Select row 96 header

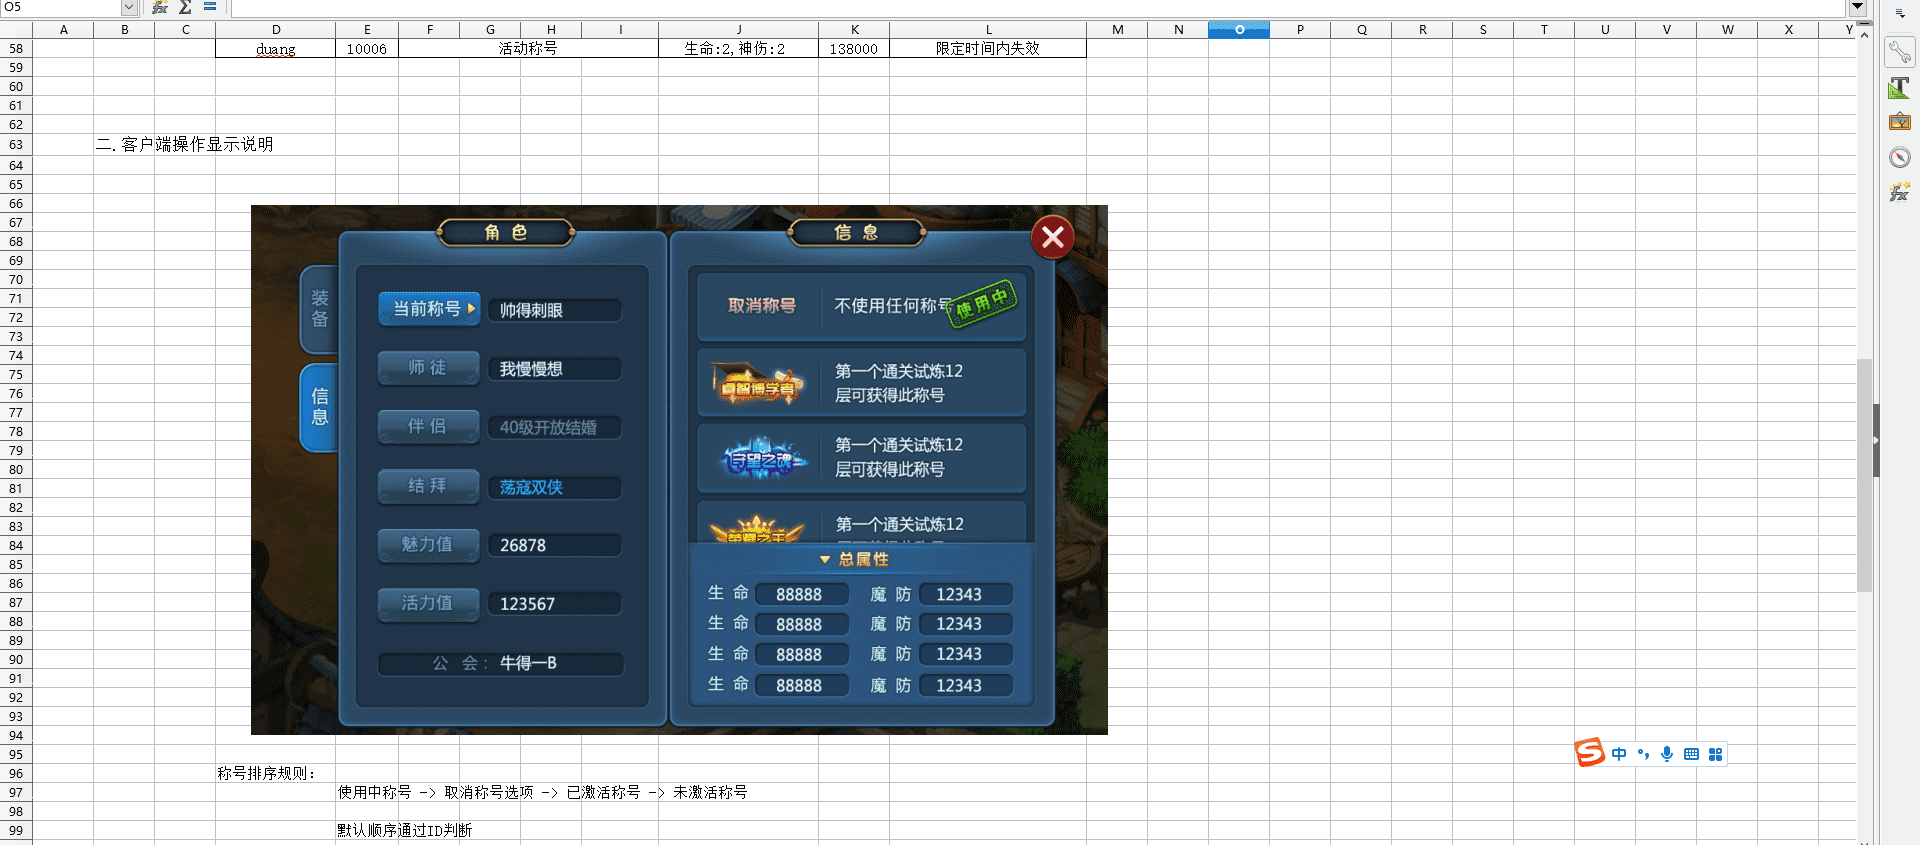coord(16,774)
